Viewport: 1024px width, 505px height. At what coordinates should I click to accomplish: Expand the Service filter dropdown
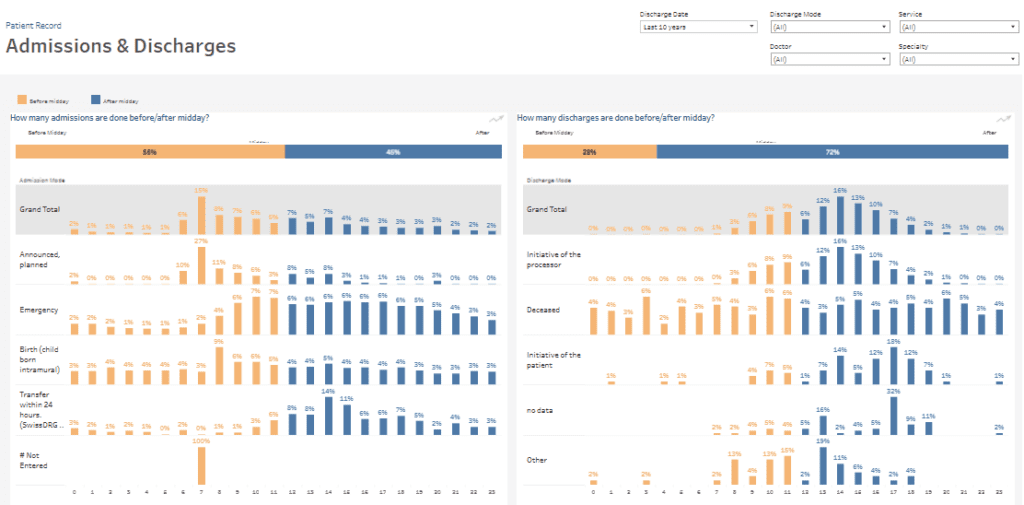coord(959,27)
